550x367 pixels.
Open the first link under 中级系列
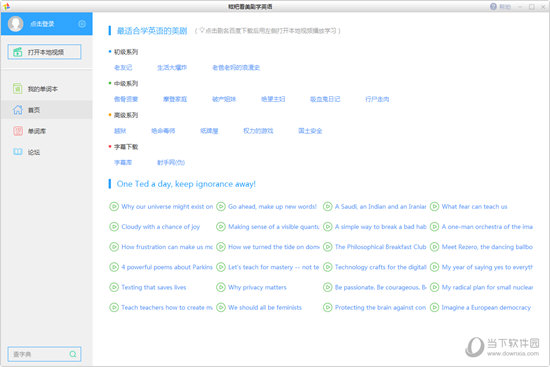126,99
